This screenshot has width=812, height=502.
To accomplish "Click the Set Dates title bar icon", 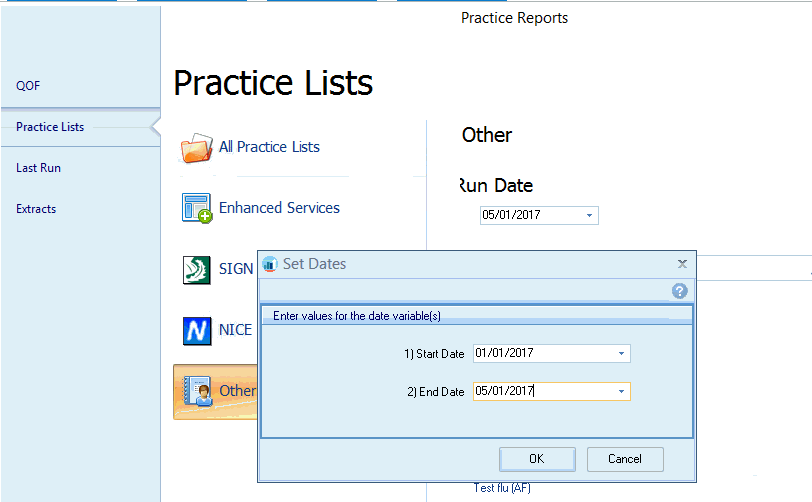I will click(x=270, y=264).
